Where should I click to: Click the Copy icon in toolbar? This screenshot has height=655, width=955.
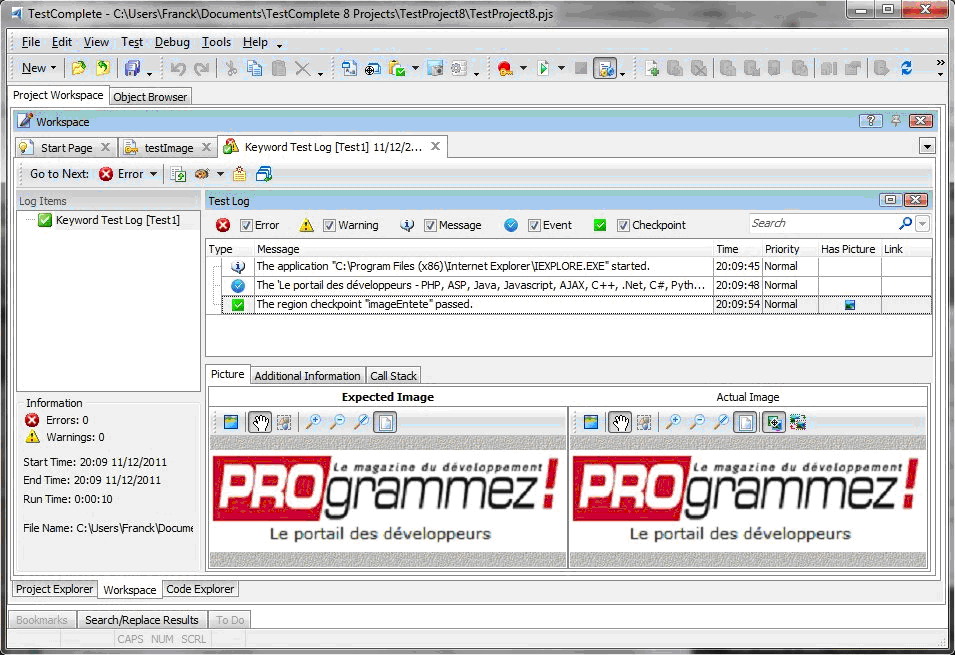coord(255,68)
